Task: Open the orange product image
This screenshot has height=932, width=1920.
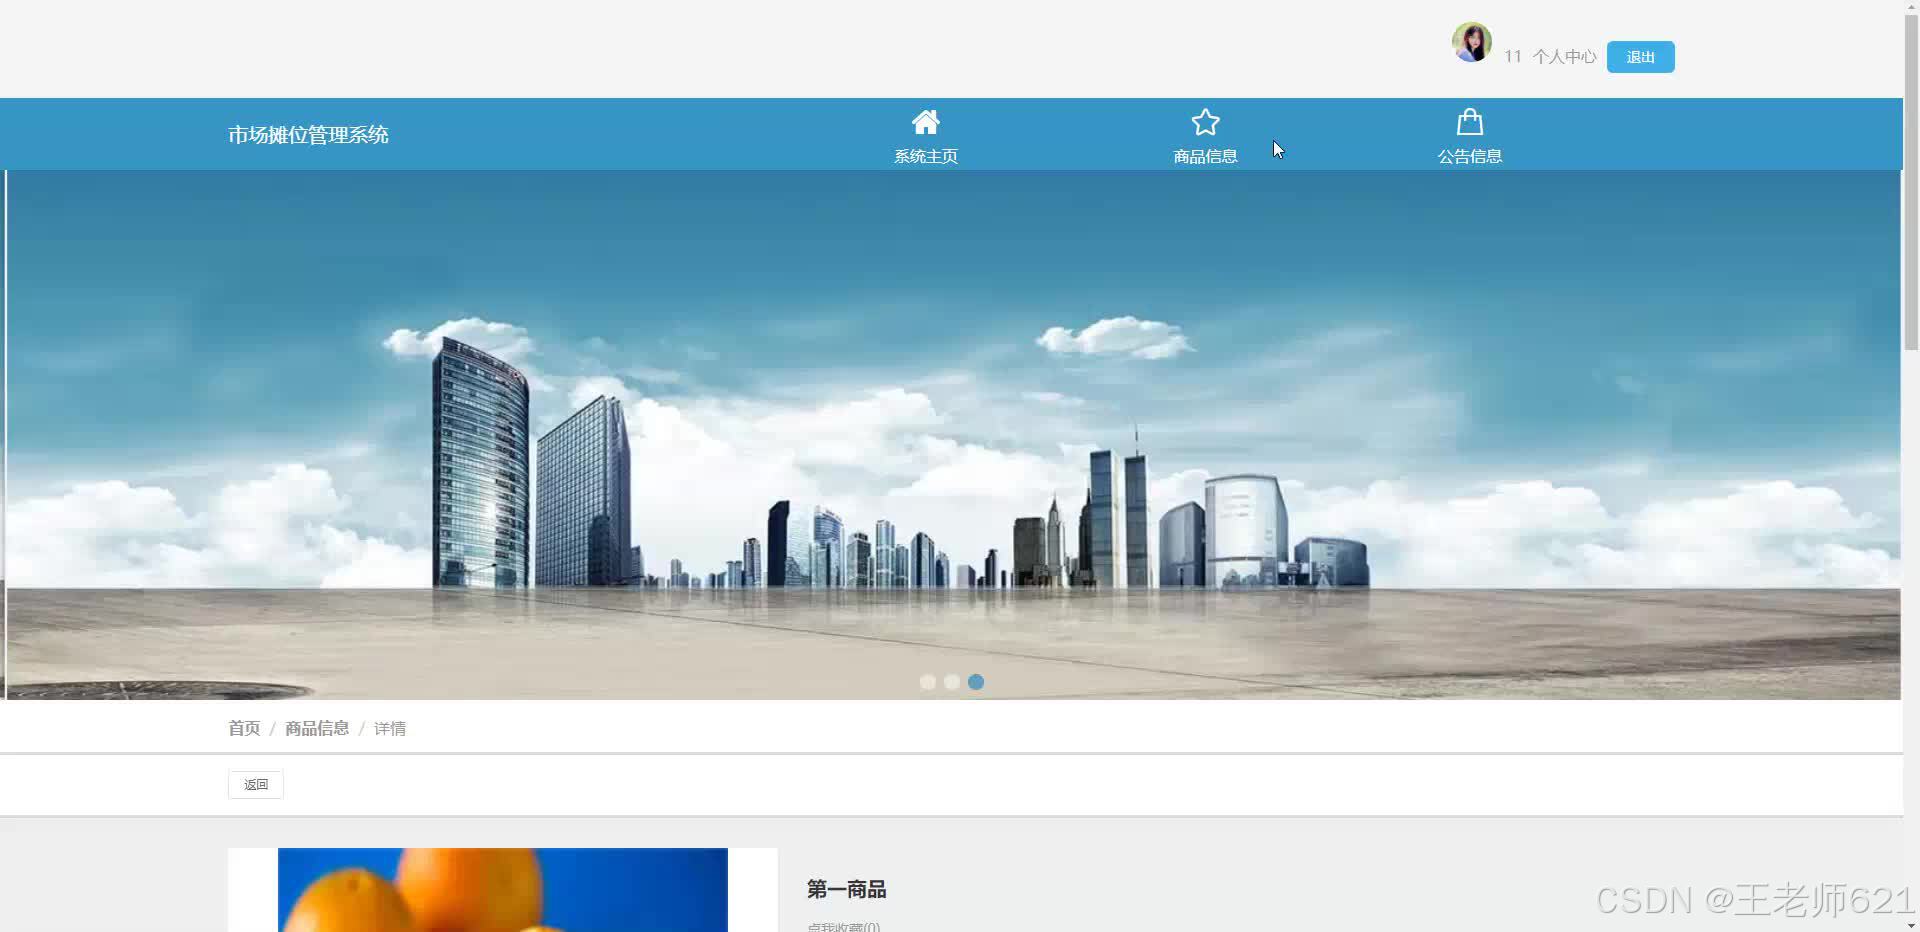Action: point(502,890)
